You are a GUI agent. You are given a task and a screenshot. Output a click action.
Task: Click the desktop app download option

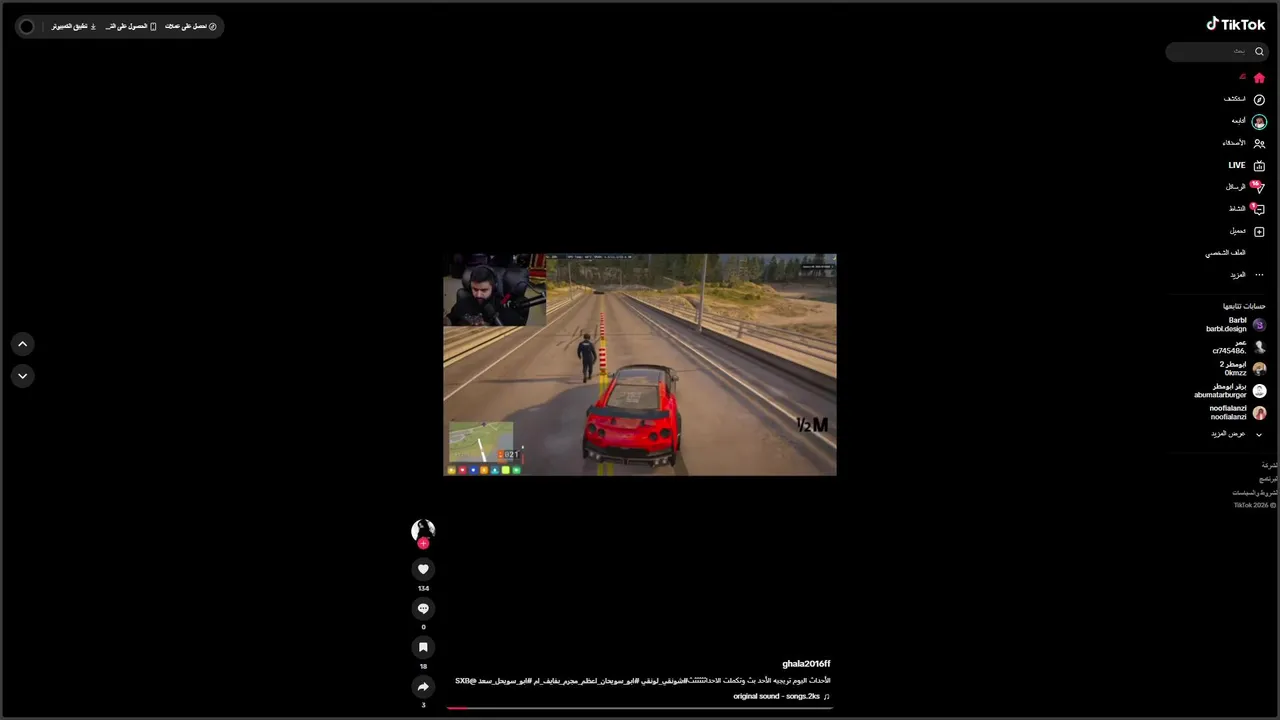tap(74, 26)
